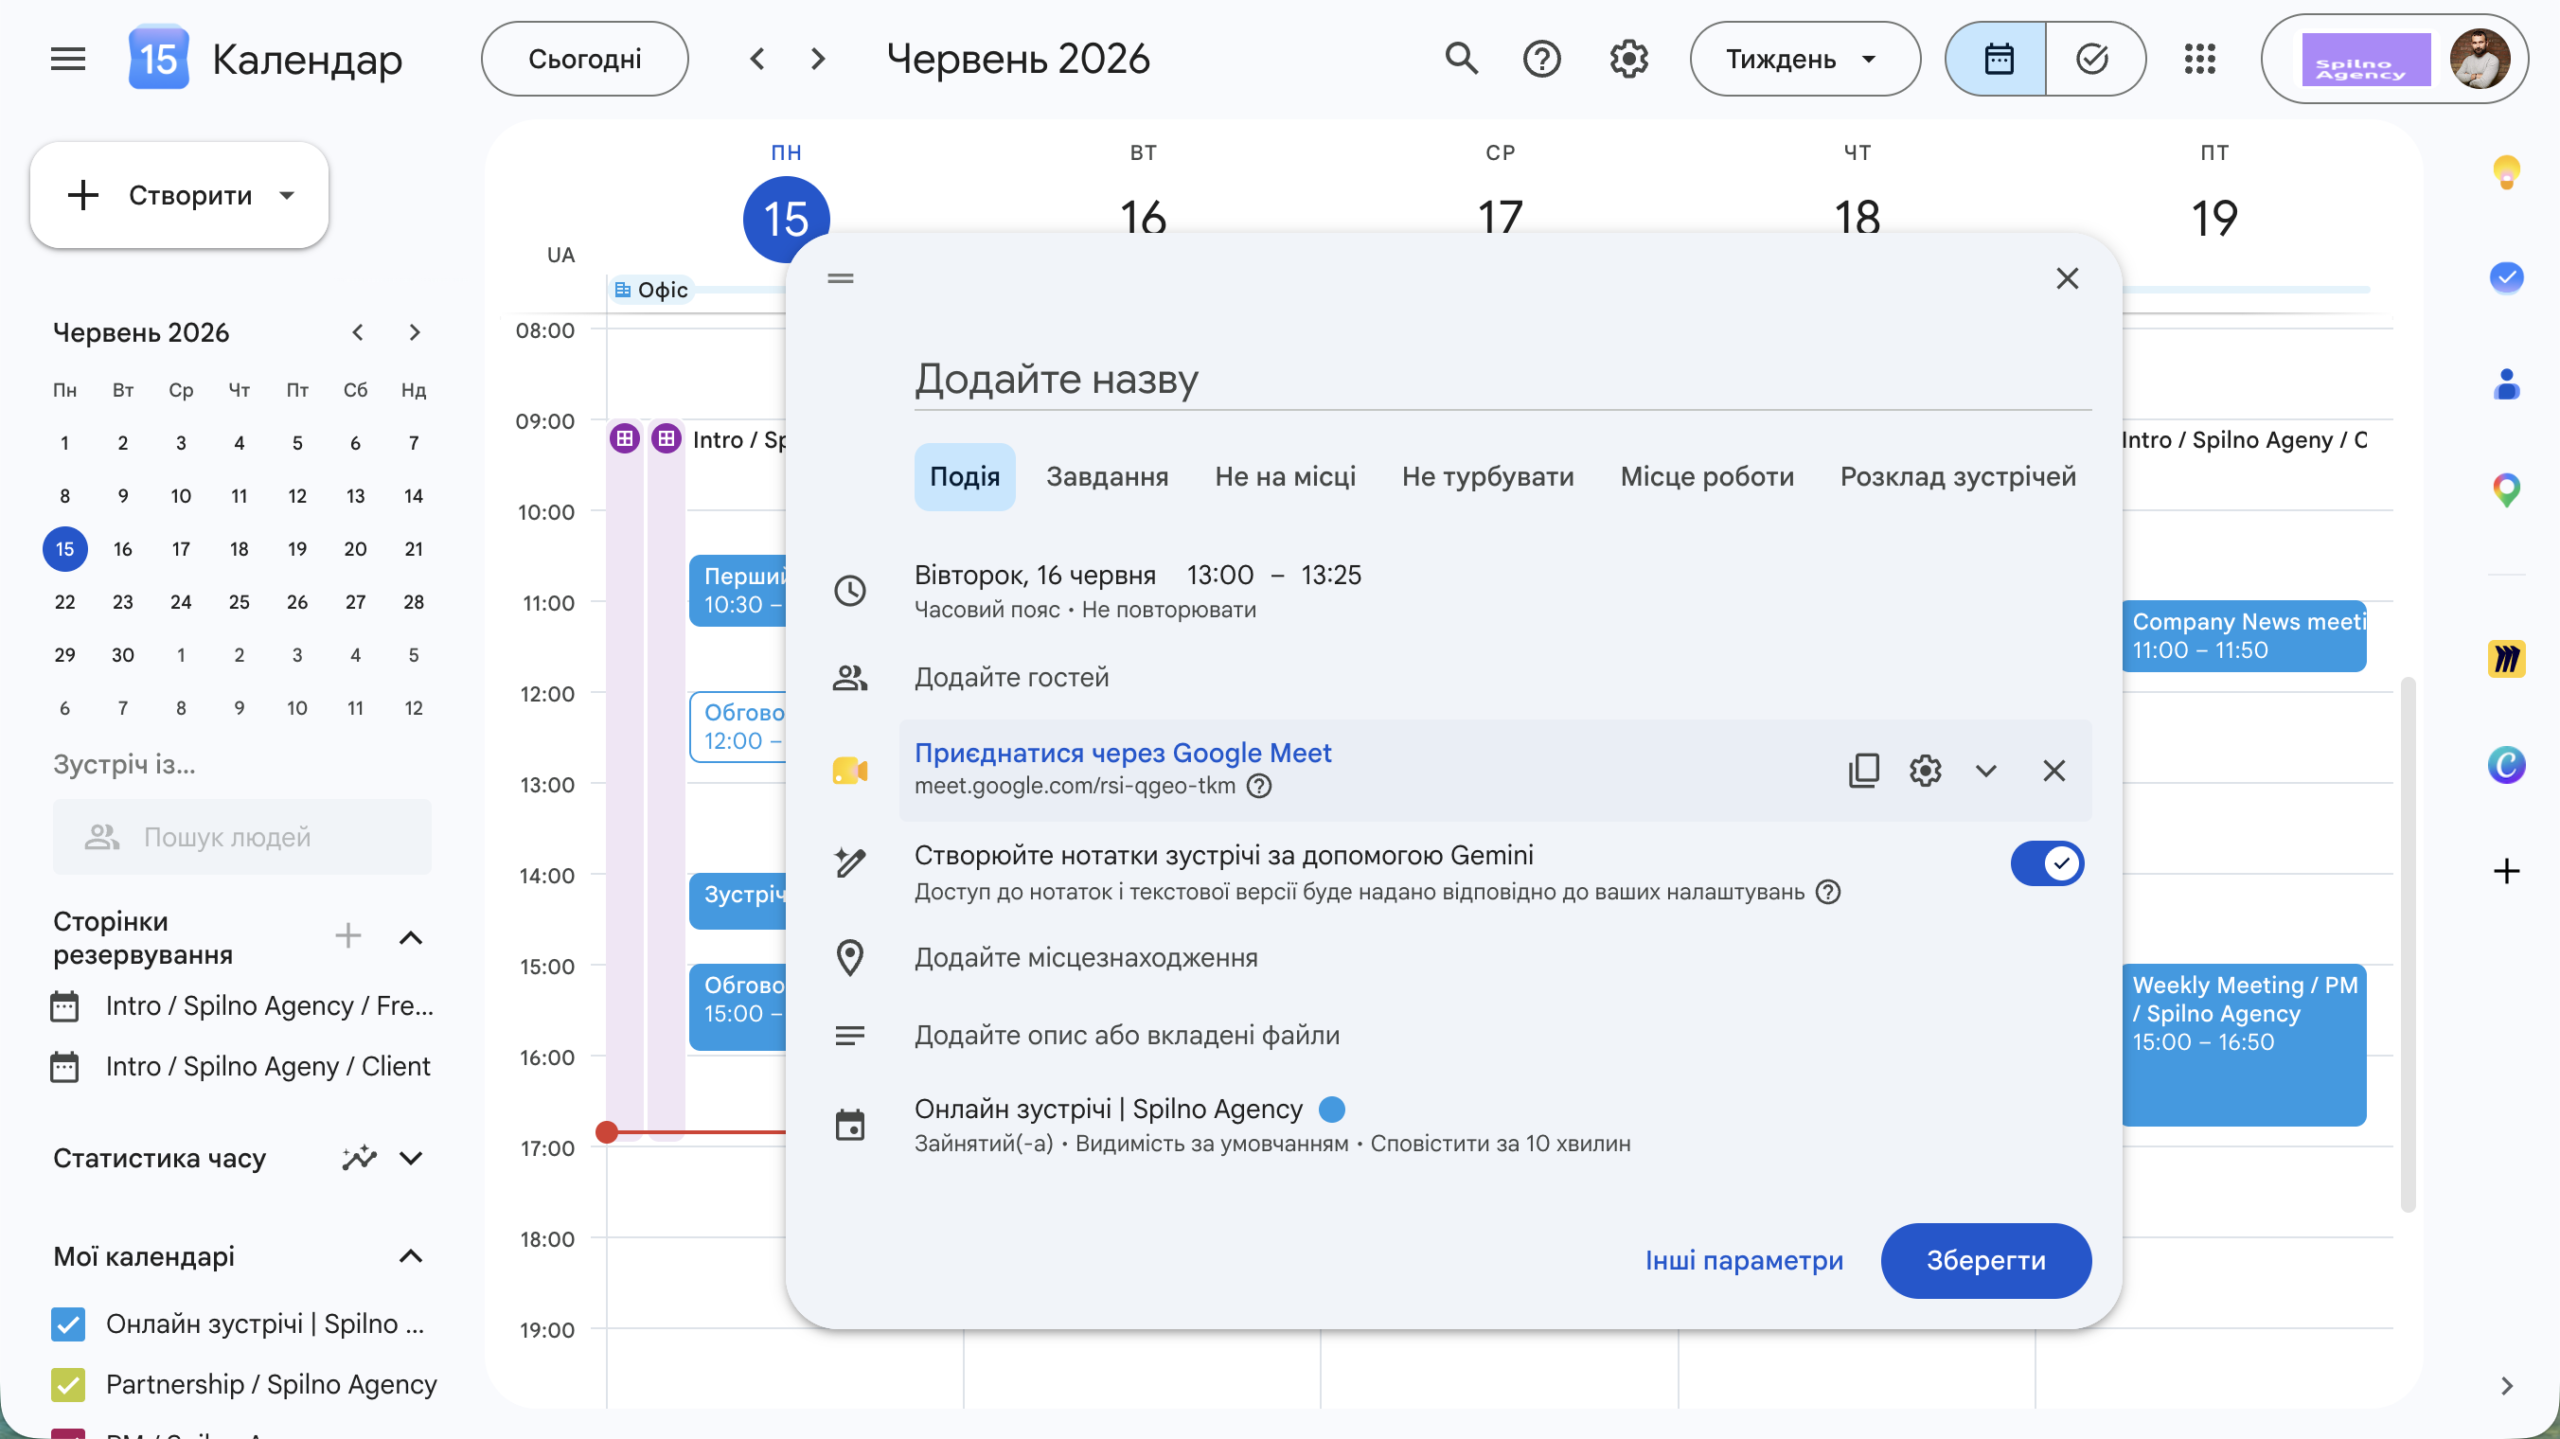
Task: Open the account profile avatar
Action: [x=2480, y=59]
